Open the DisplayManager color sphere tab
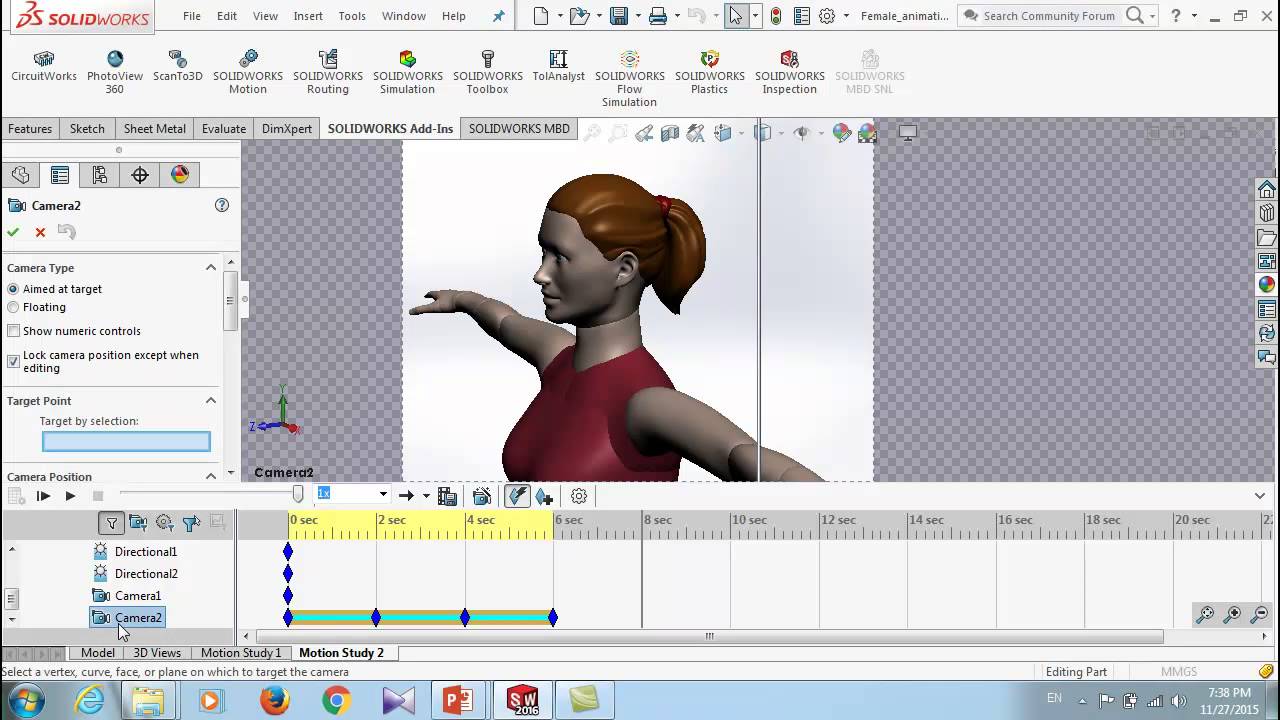 (180, 175)
